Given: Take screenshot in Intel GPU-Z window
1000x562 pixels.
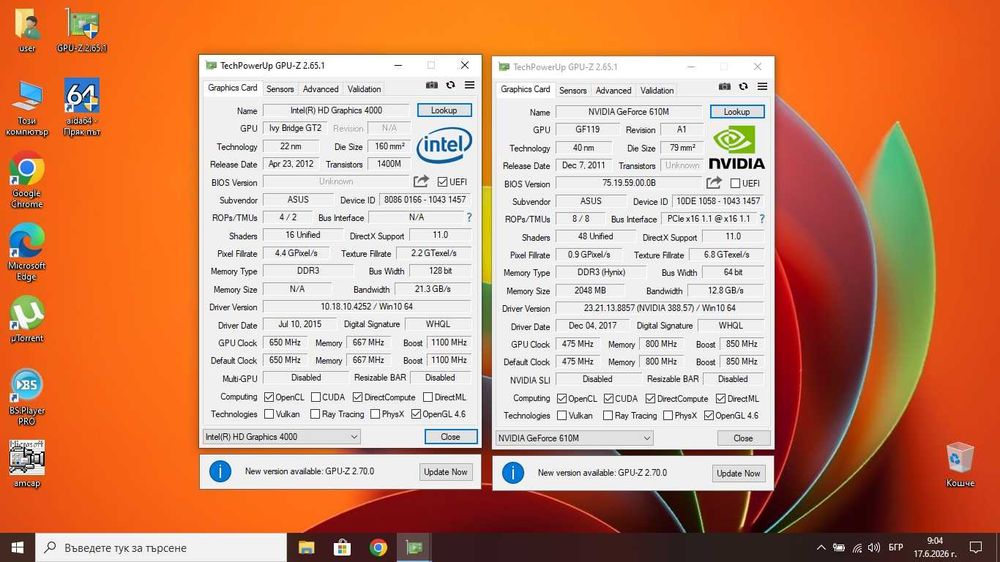Looking at the screenshot, I should pyautogui.click(x=432, y=85).
